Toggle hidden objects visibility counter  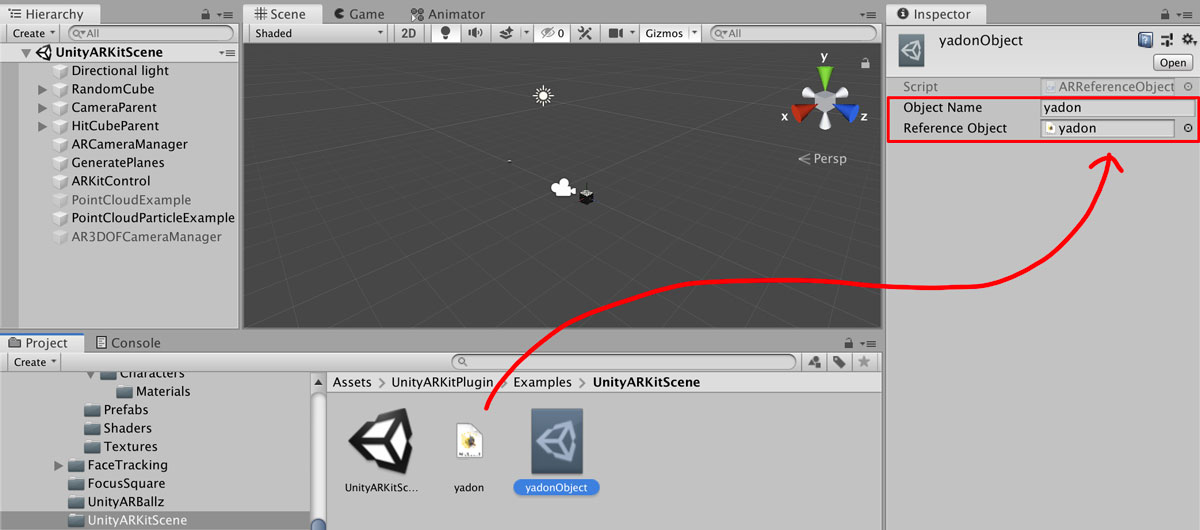click(553, 33)
